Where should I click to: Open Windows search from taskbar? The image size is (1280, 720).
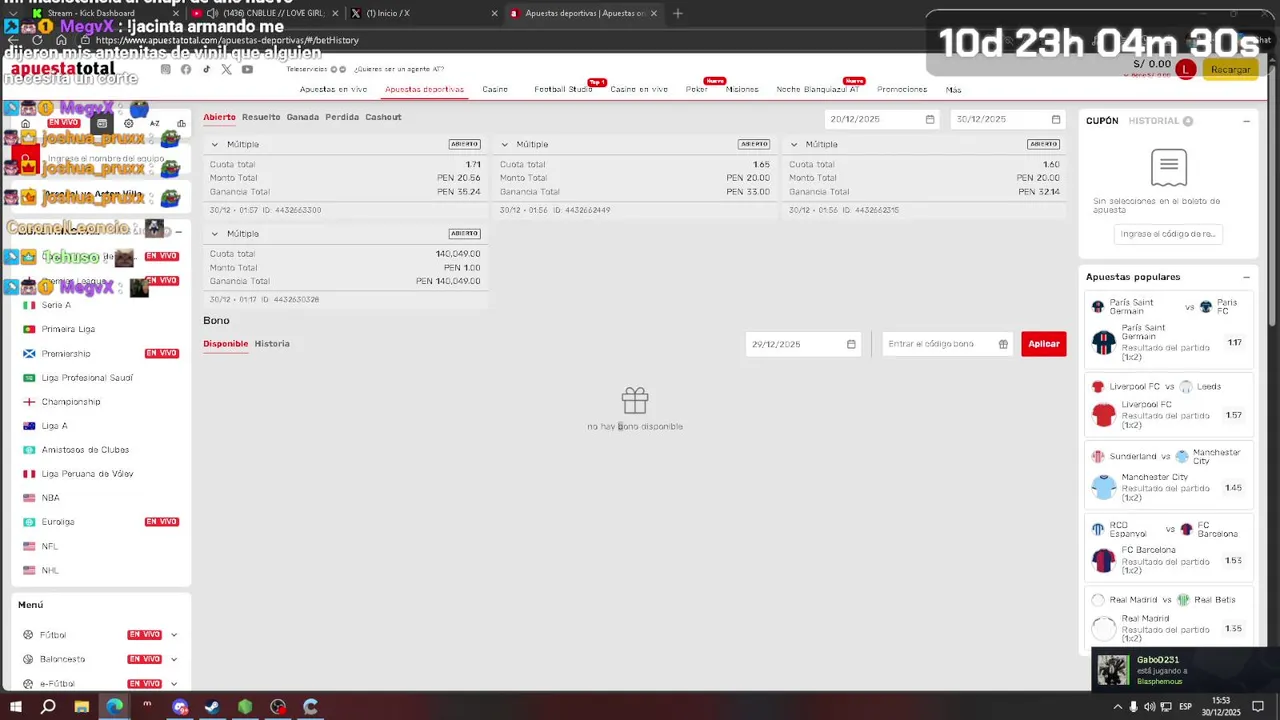pos(48,707)
